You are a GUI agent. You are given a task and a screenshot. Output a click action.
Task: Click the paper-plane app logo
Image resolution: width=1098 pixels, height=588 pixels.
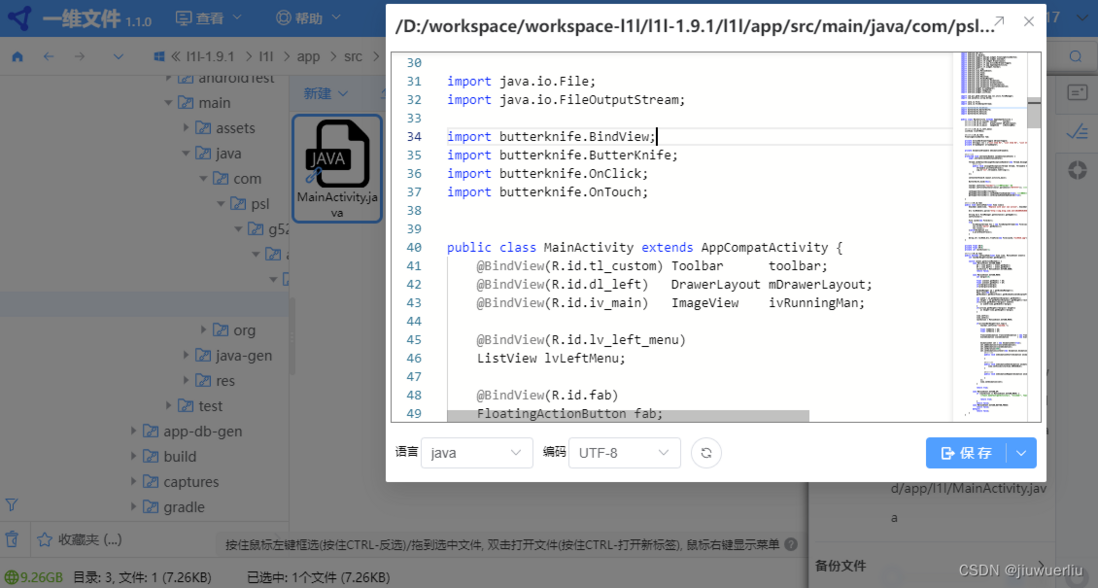(x=20, y=18)
